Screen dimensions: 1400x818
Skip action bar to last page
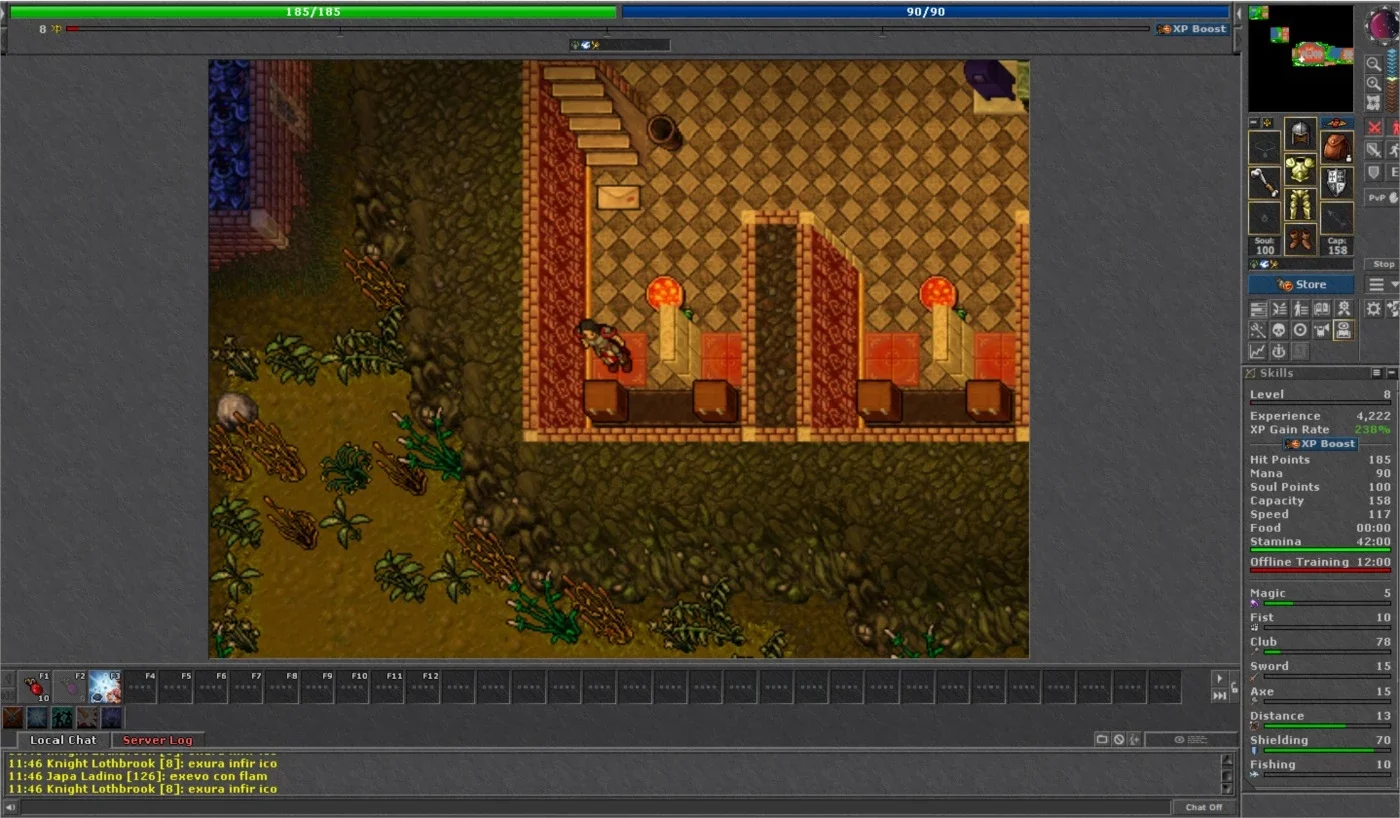pos(1219,695)
